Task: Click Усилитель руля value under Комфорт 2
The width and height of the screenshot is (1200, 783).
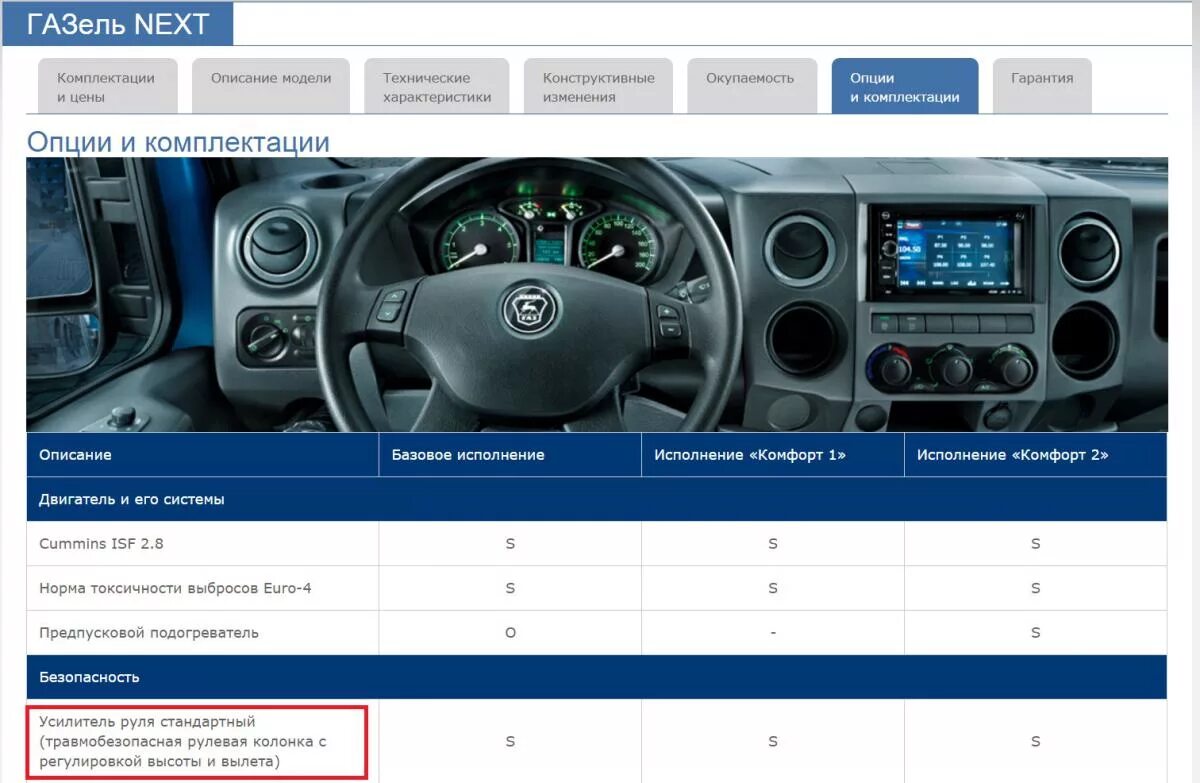Action: [x=1035, y=741]
